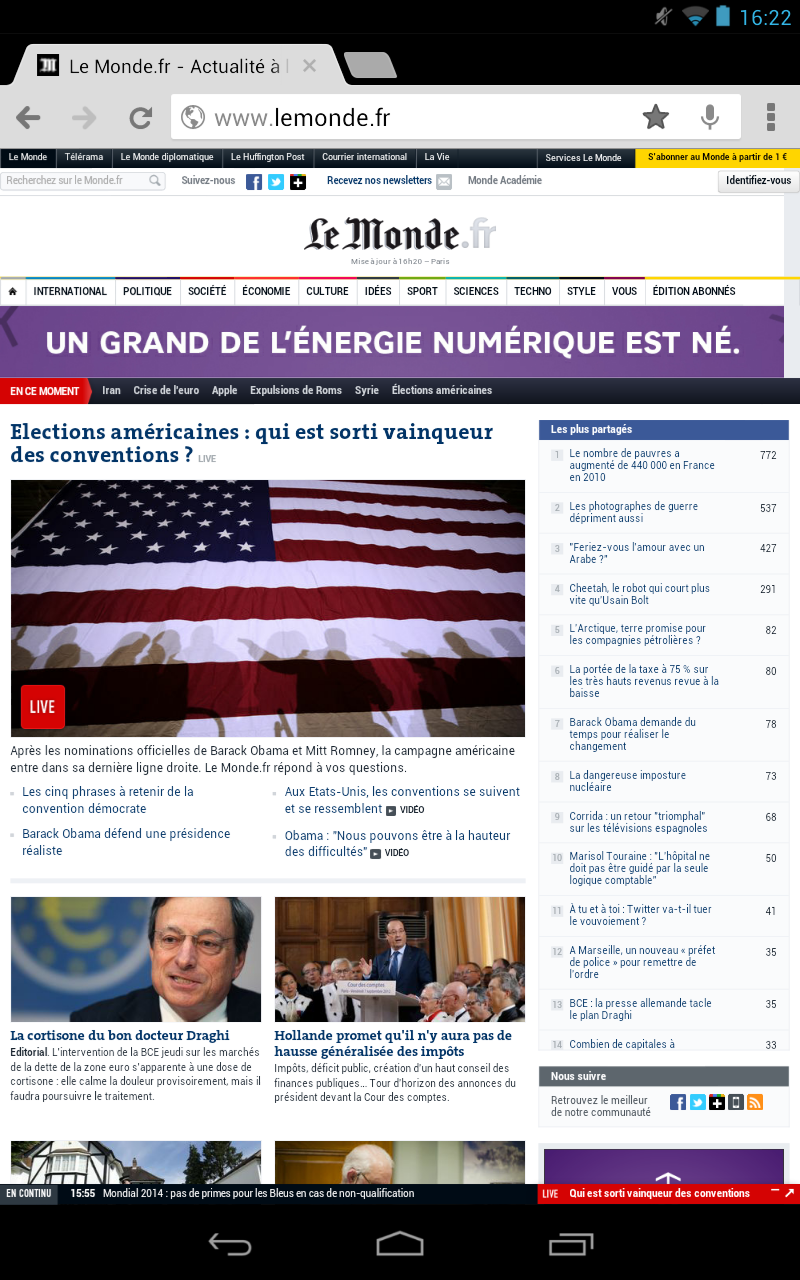This screenshot has width=800, height=1280.
Task: Click the home icon in navigation bar
Action: pyautogui.click(x=13, y=292)
